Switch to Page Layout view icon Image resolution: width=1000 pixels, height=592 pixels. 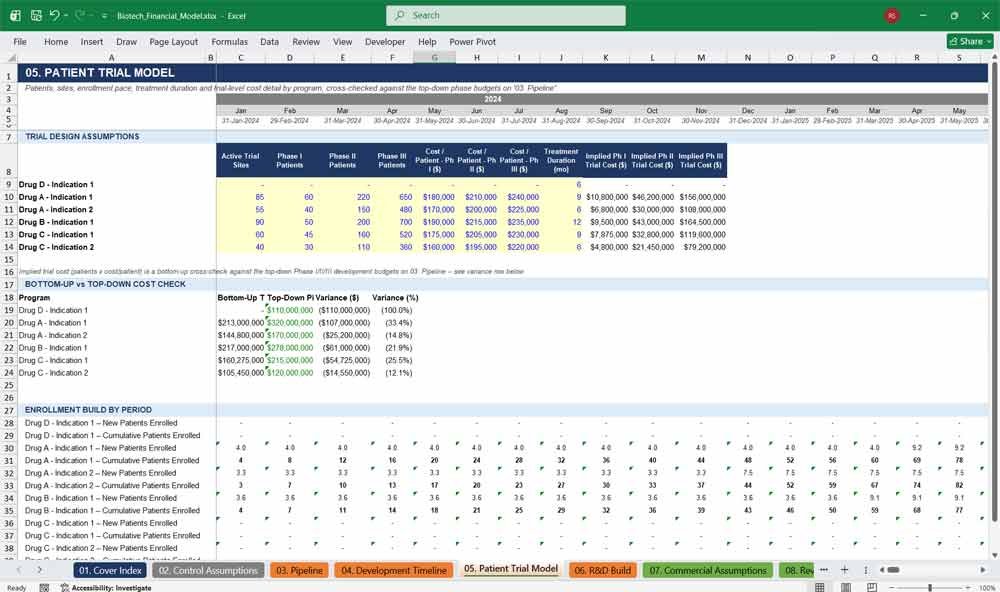(x=846, y=587)
